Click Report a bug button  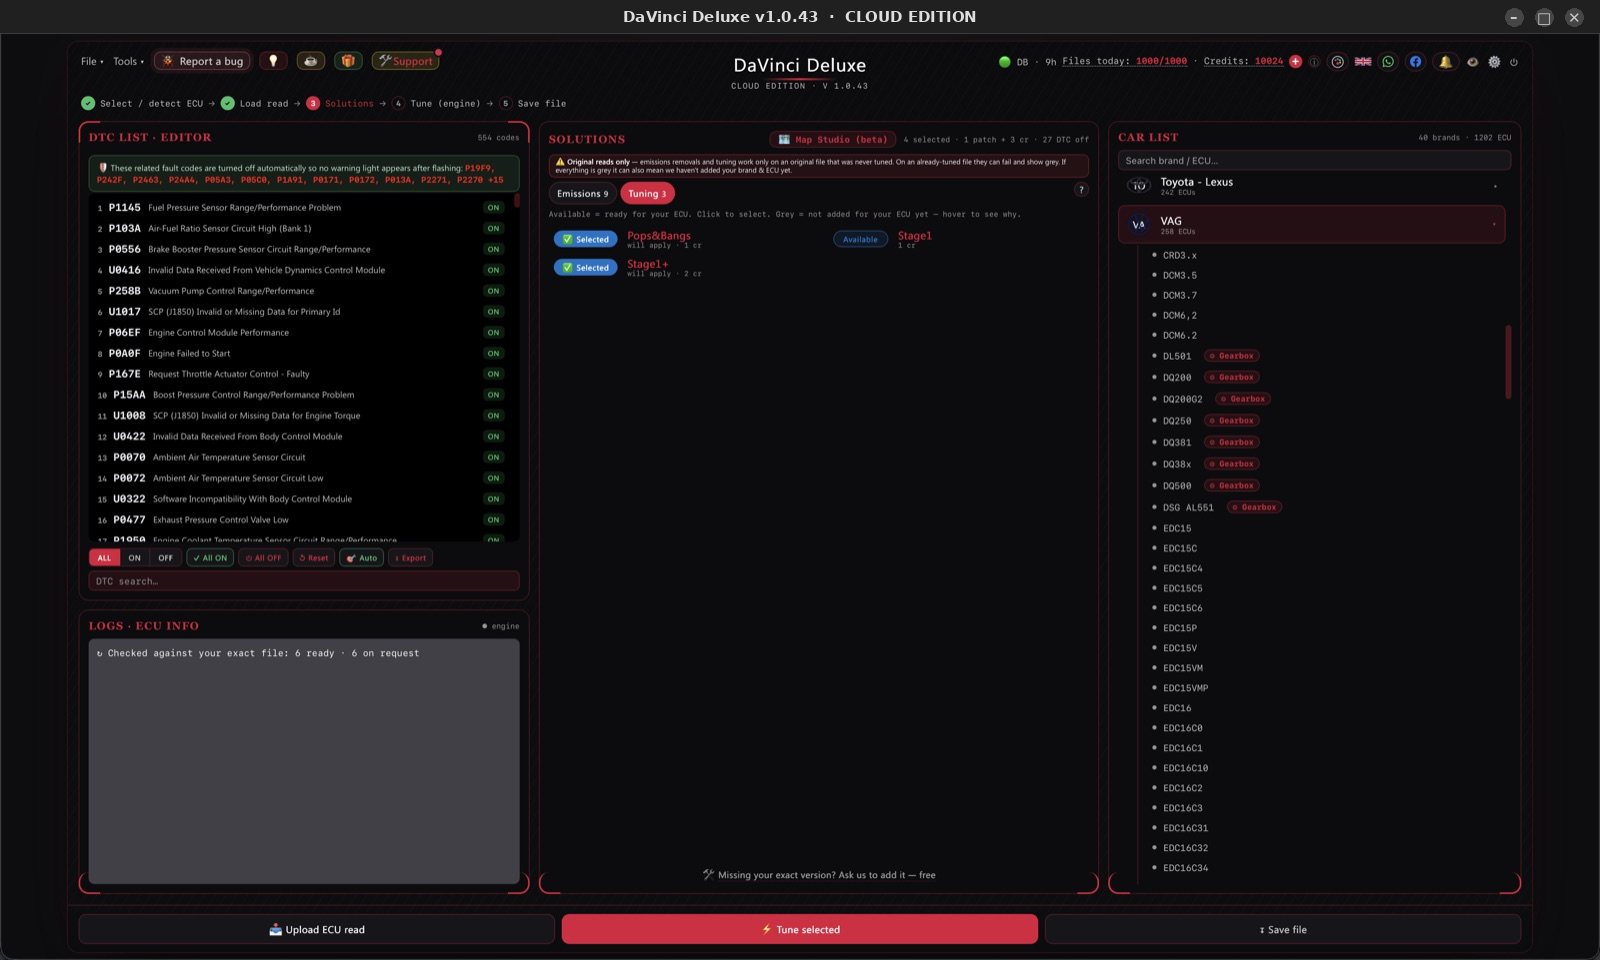(x=202, y=61)
